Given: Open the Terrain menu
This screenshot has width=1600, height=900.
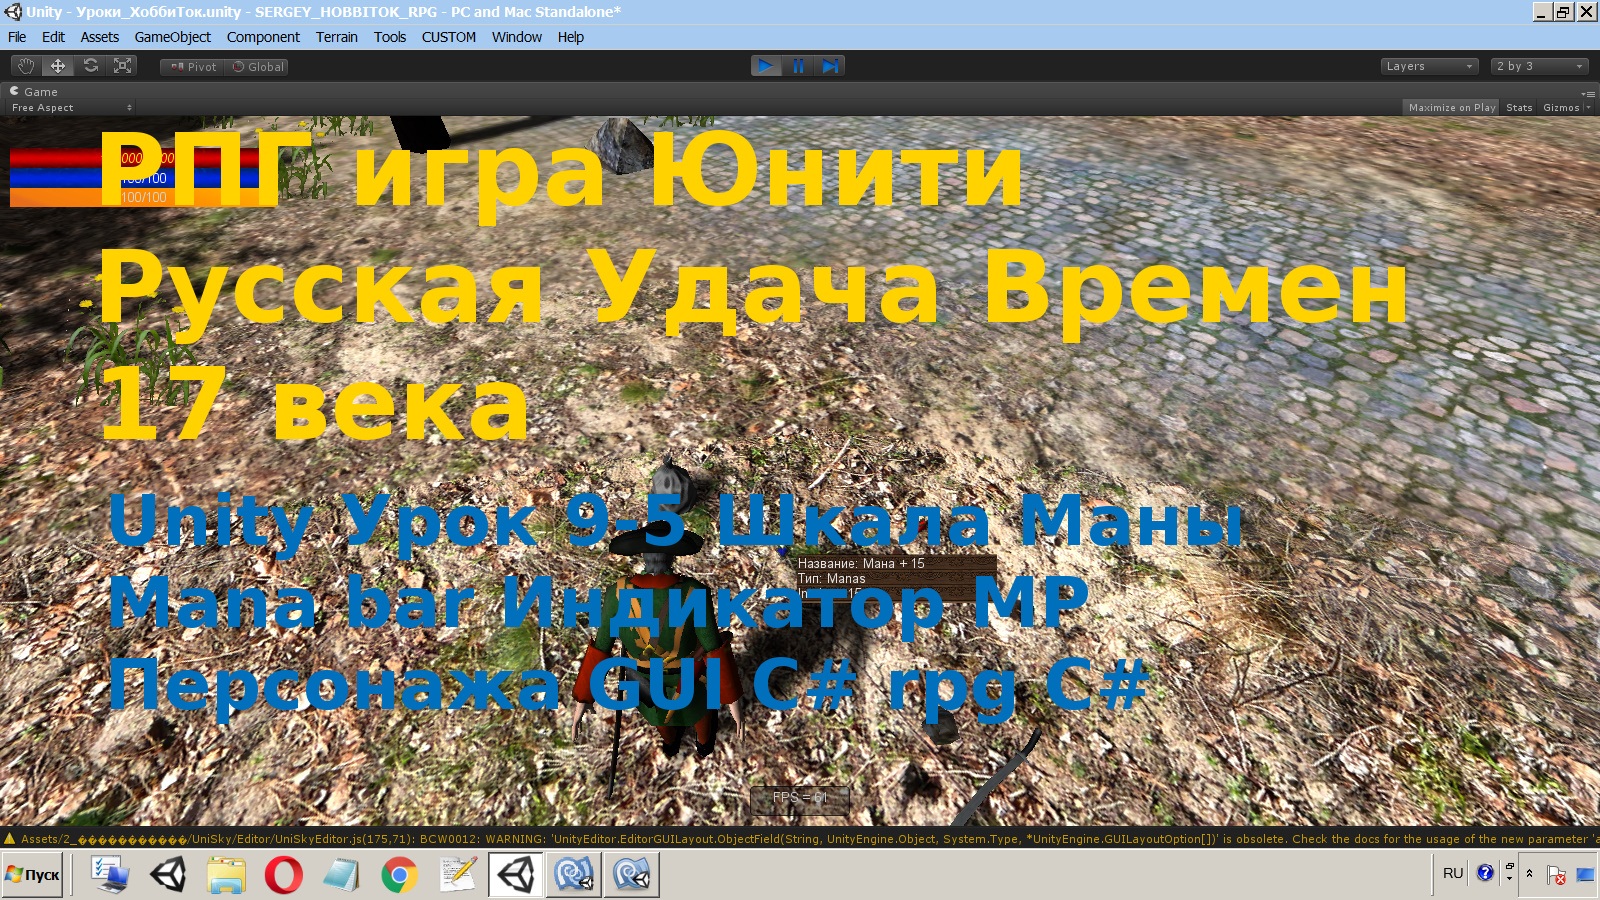Looking at the screenshot, I should (x=337, y=37).
